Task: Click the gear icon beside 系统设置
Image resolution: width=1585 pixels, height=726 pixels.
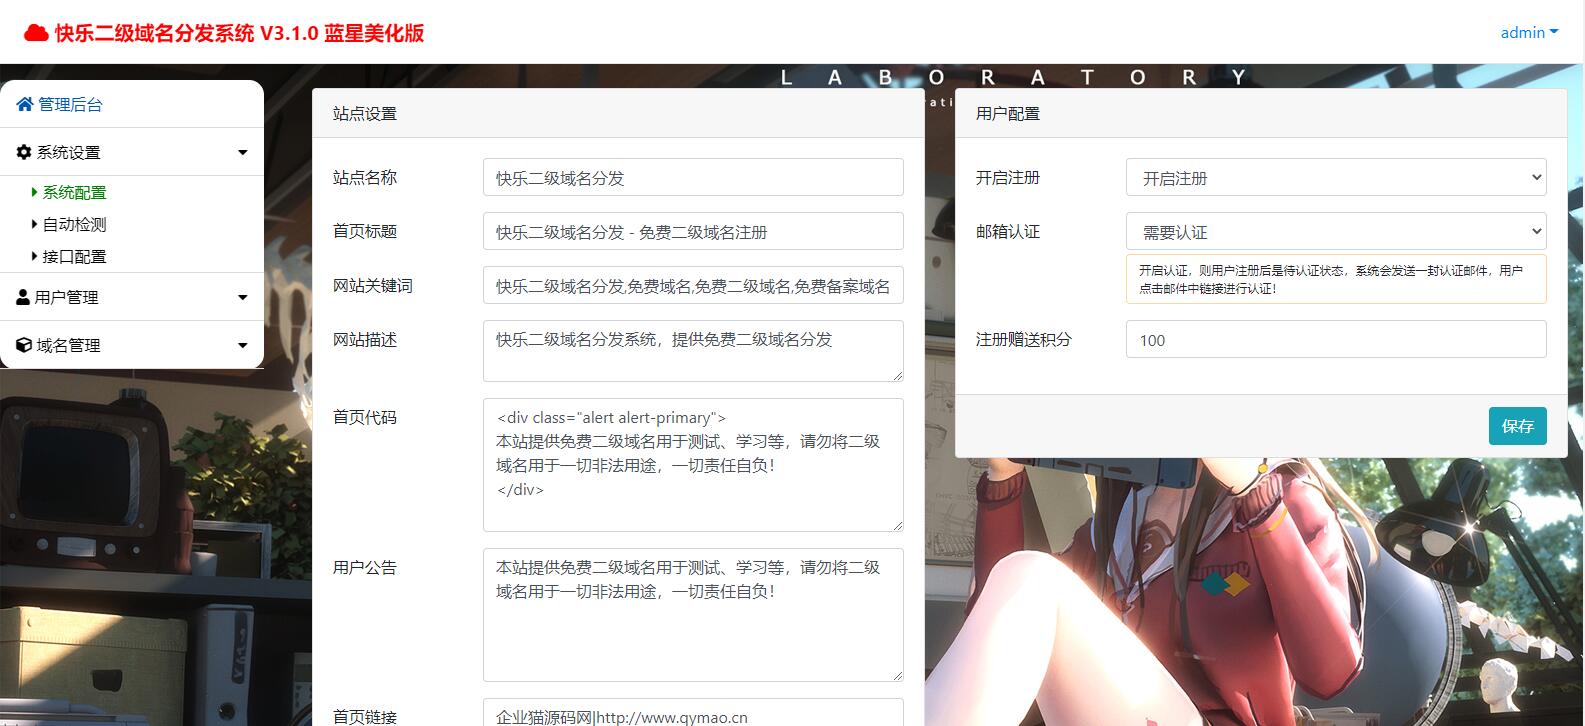Action: [24, 152]
